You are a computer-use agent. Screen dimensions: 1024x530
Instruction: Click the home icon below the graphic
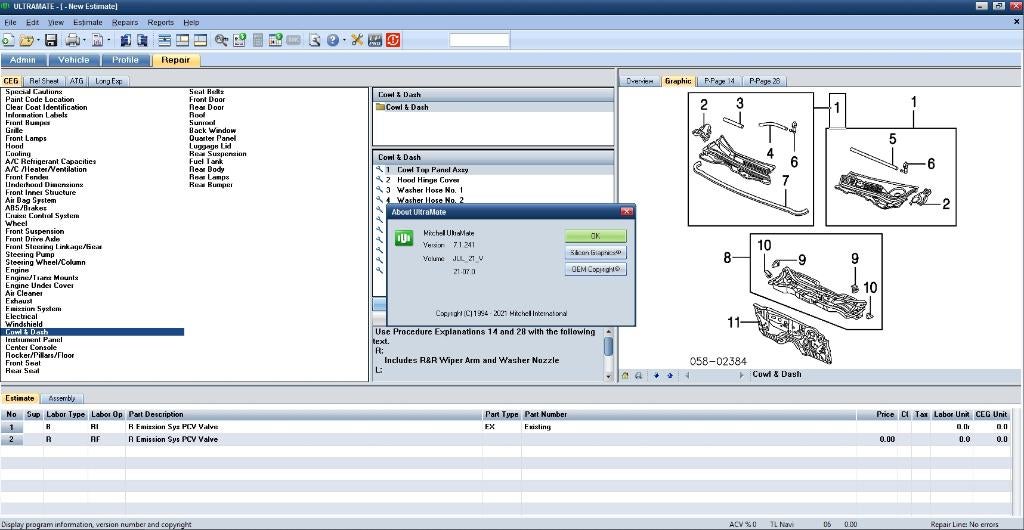pos(626,375)
